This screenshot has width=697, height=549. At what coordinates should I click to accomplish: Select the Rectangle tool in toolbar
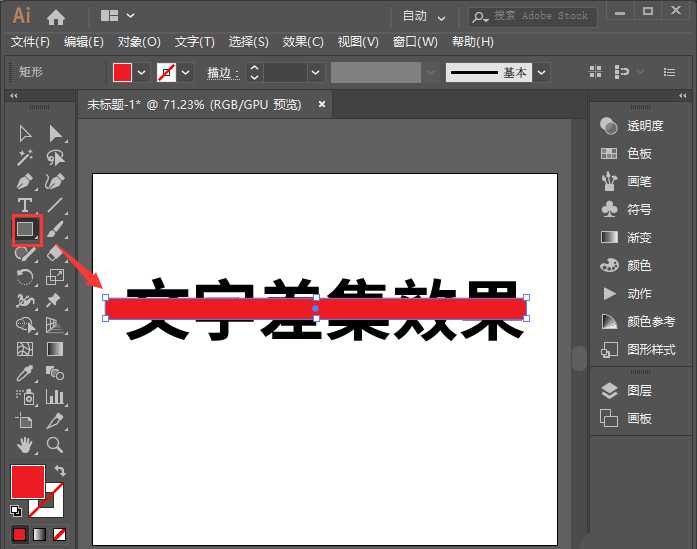(25, 229)
